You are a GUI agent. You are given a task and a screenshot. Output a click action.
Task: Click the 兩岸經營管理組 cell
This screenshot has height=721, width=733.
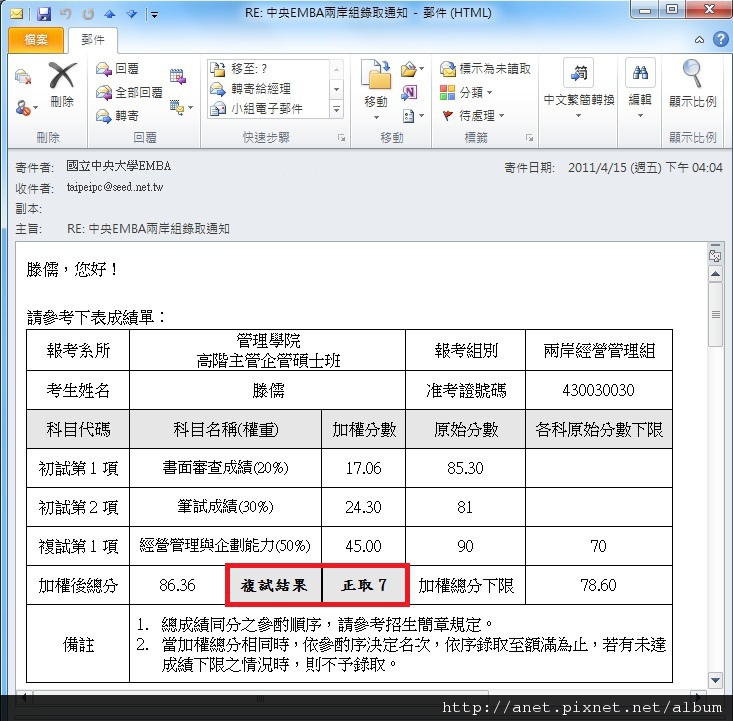pyautogui.click(x=599, y=351)
